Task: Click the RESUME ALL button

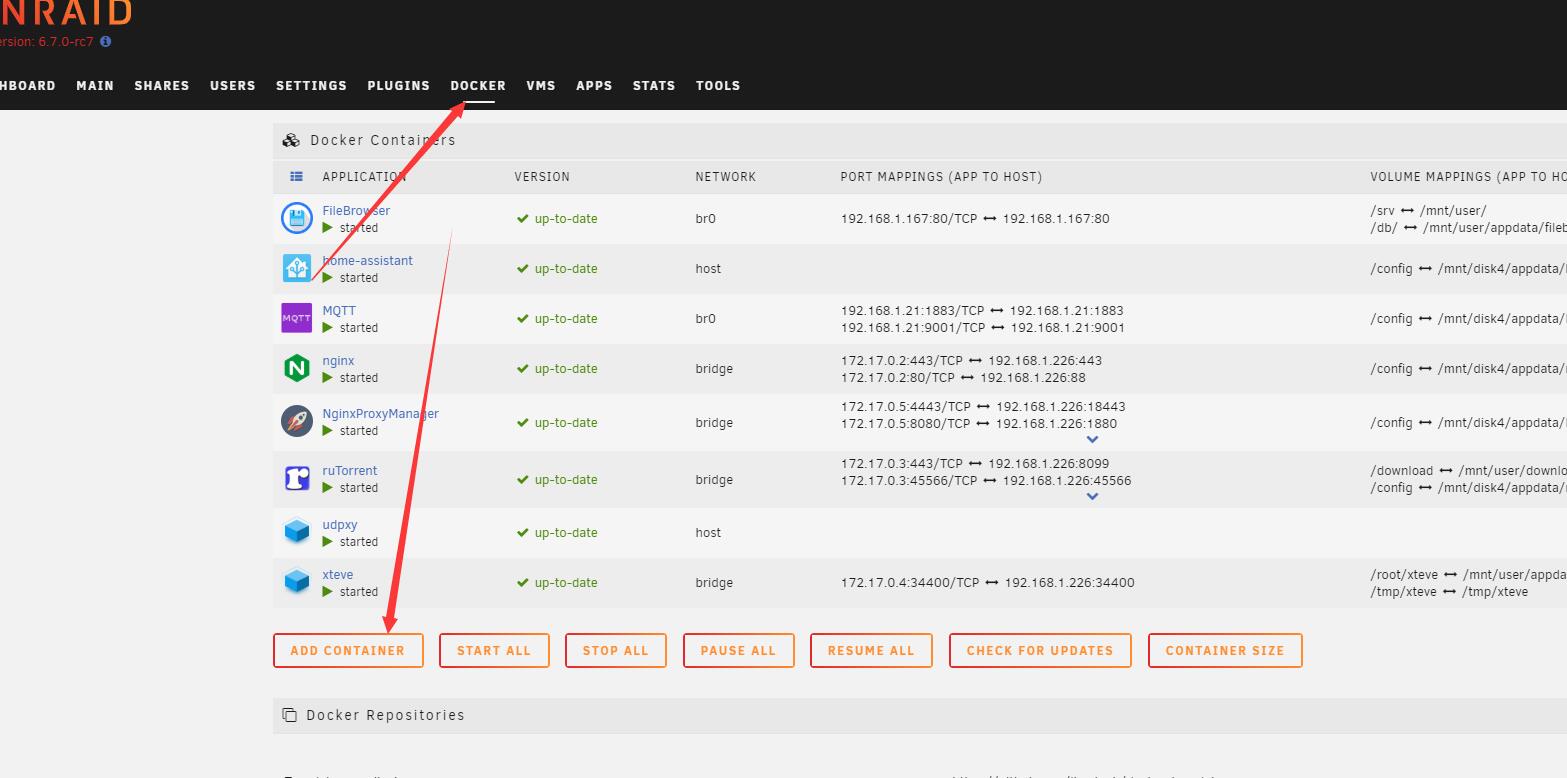Action: (x=871, y=650)
